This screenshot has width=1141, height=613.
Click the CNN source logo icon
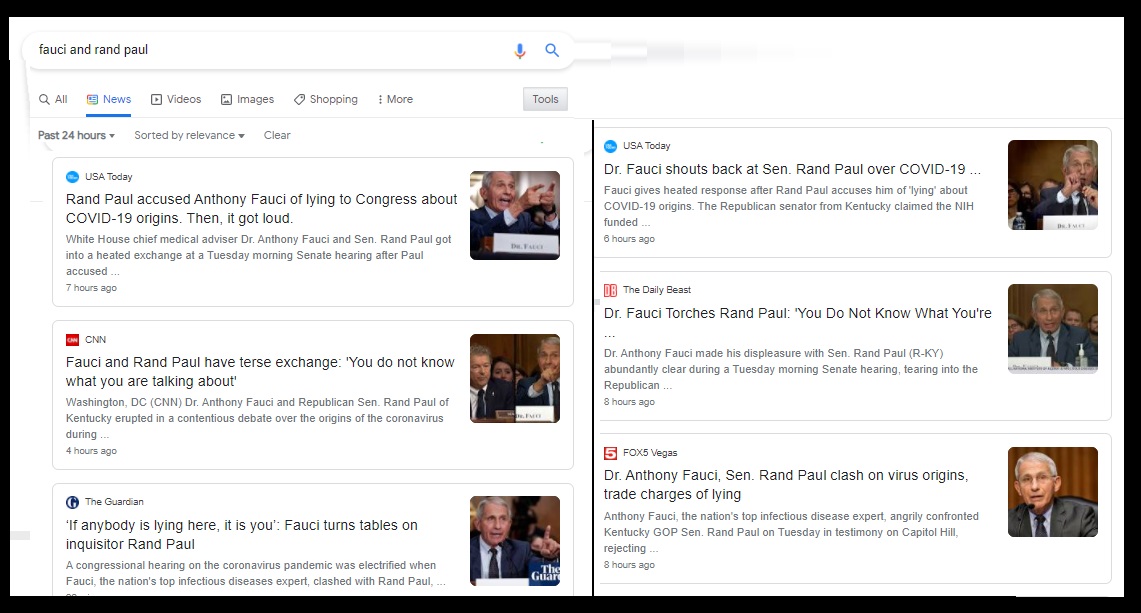[x=72, y=340]
